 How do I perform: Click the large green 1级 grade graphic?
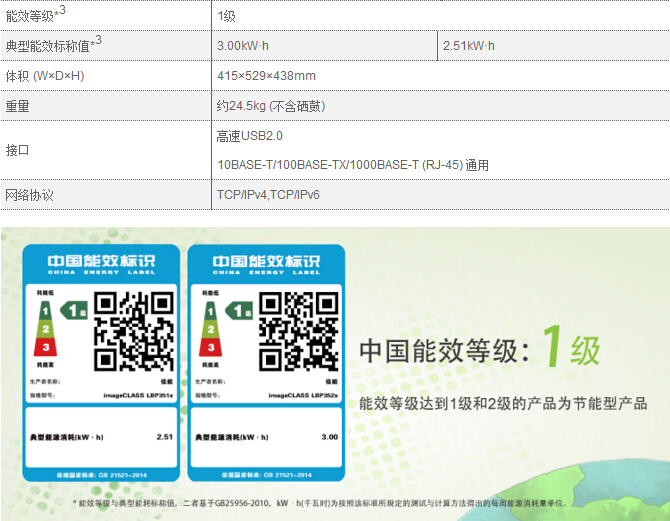click(x=568, y=349)
